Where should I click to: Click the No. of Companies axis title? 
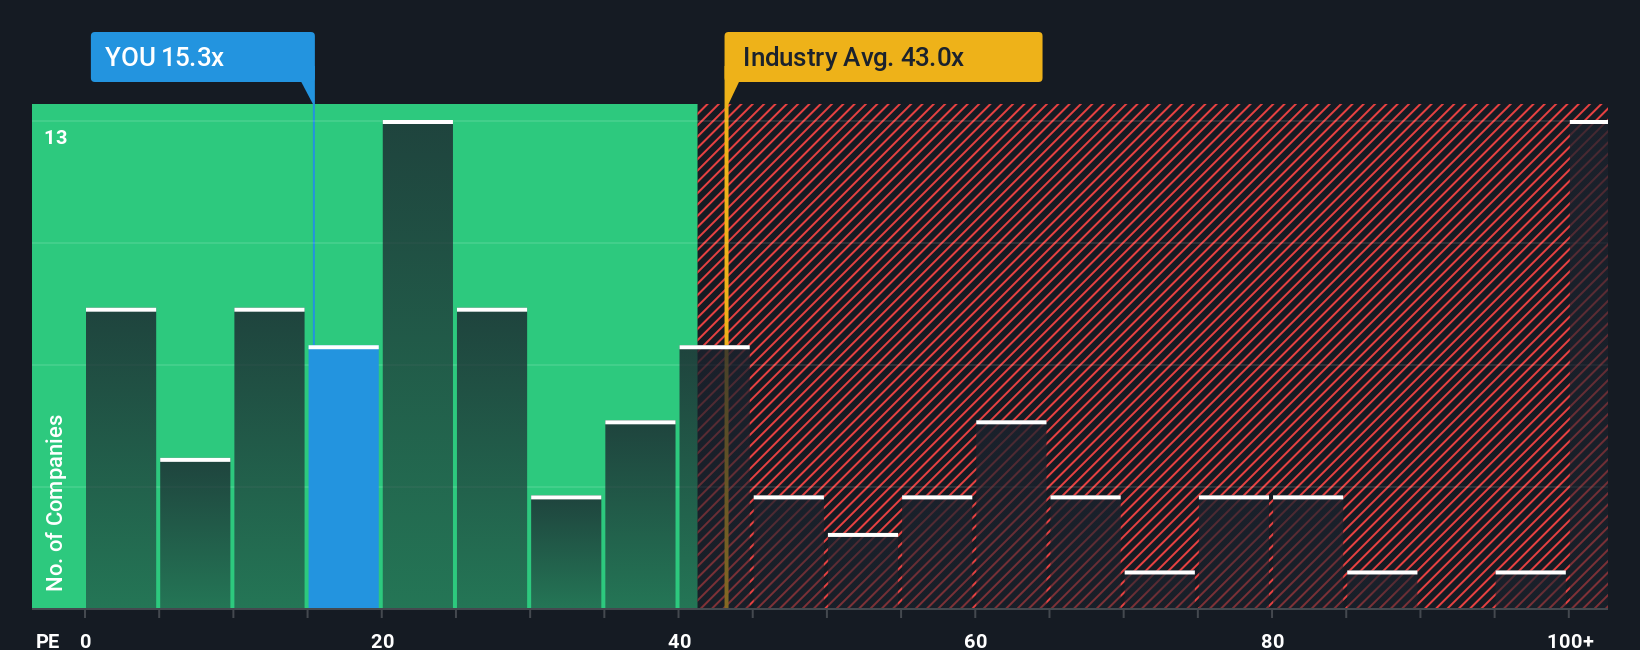pos(55,502)
